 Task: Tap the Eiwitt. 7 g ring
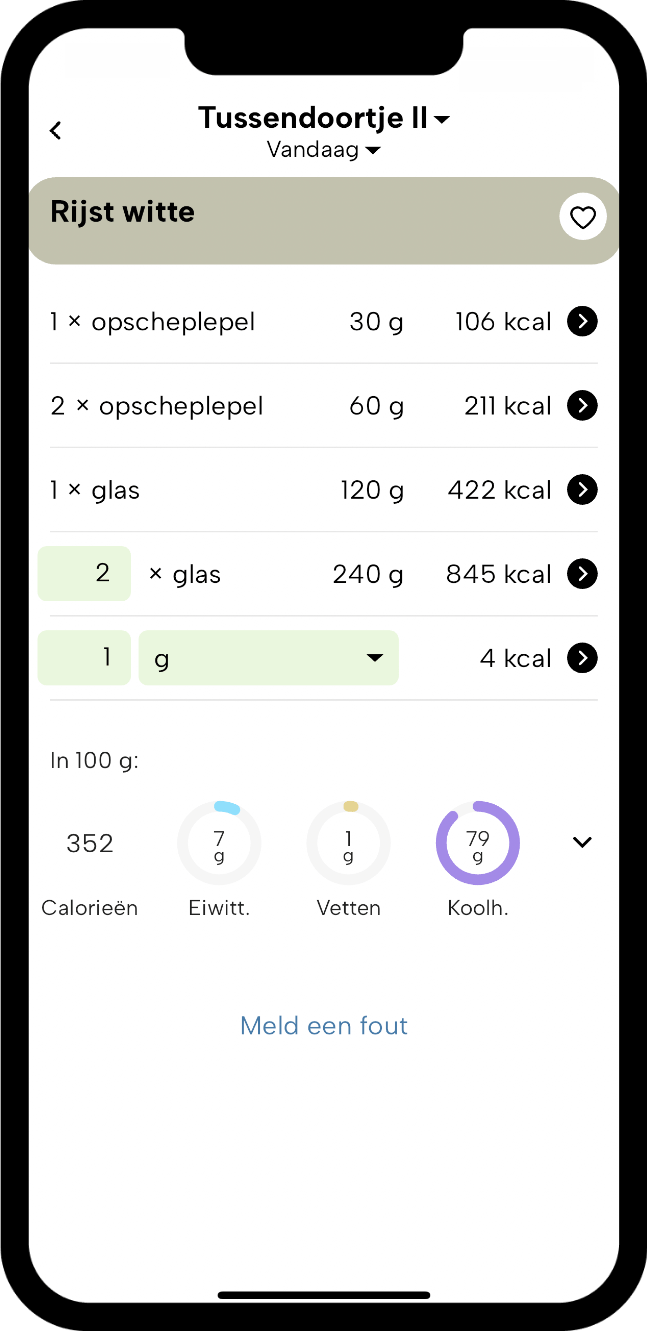[x=219, y=843]
